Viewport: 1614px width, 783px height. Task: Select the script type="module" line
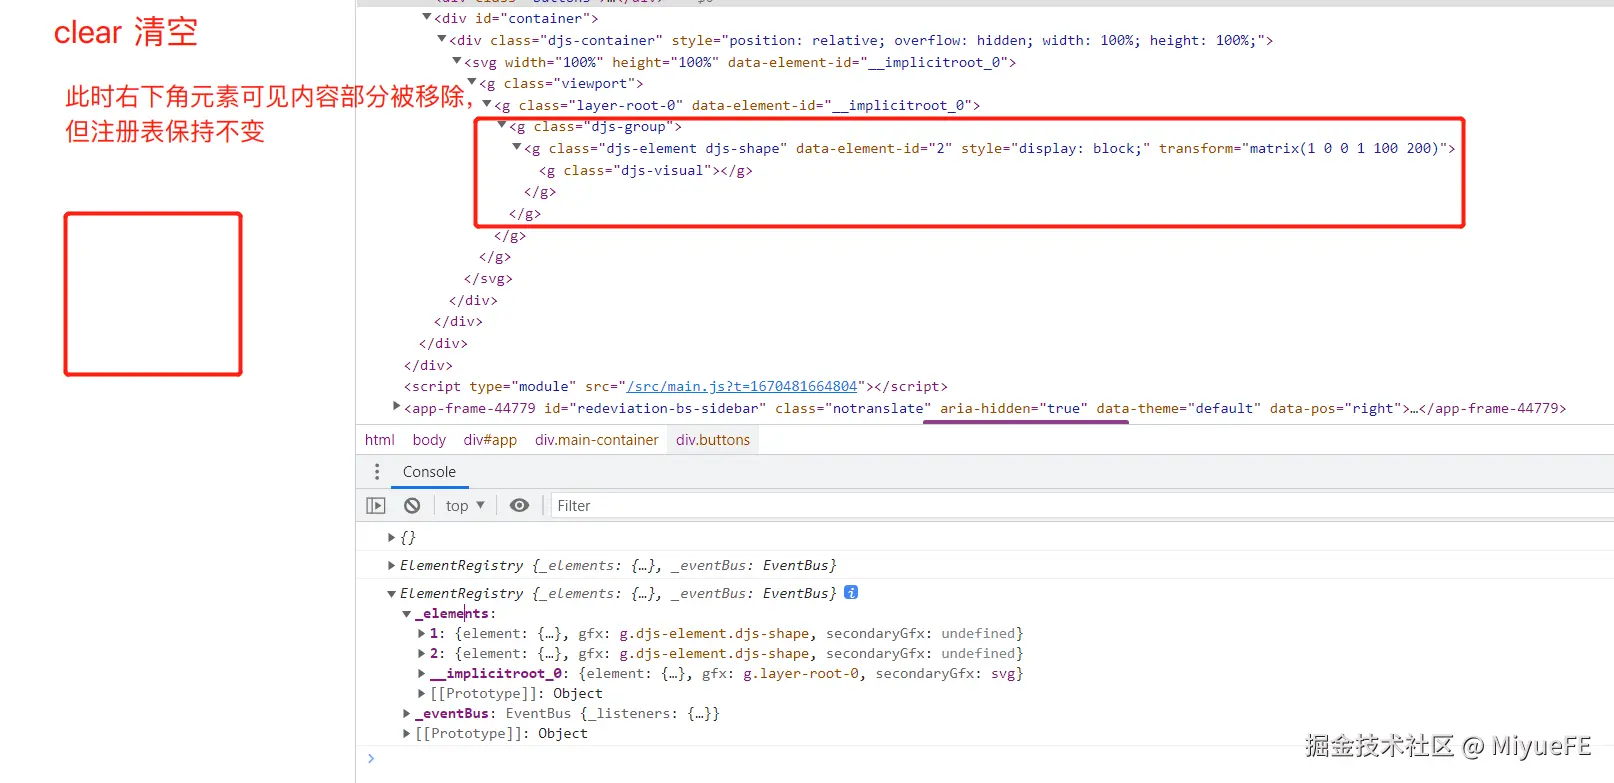pos(676,386)
